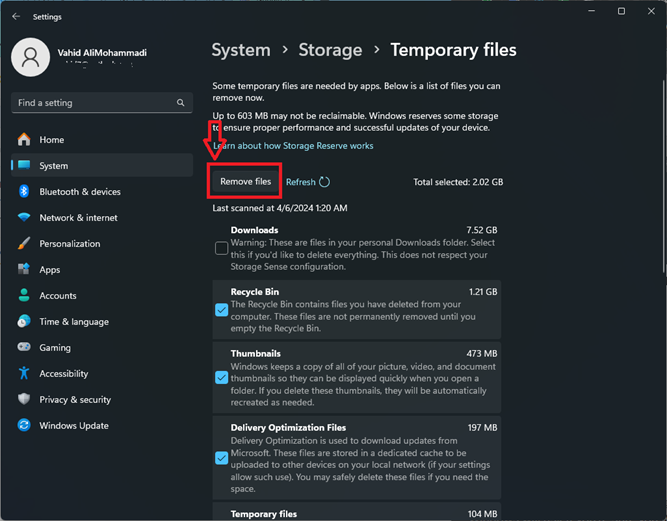The width and height of the screenshot is (667, 521).
Task: Open Accounts settings page
Action: [x=102, y=295]
